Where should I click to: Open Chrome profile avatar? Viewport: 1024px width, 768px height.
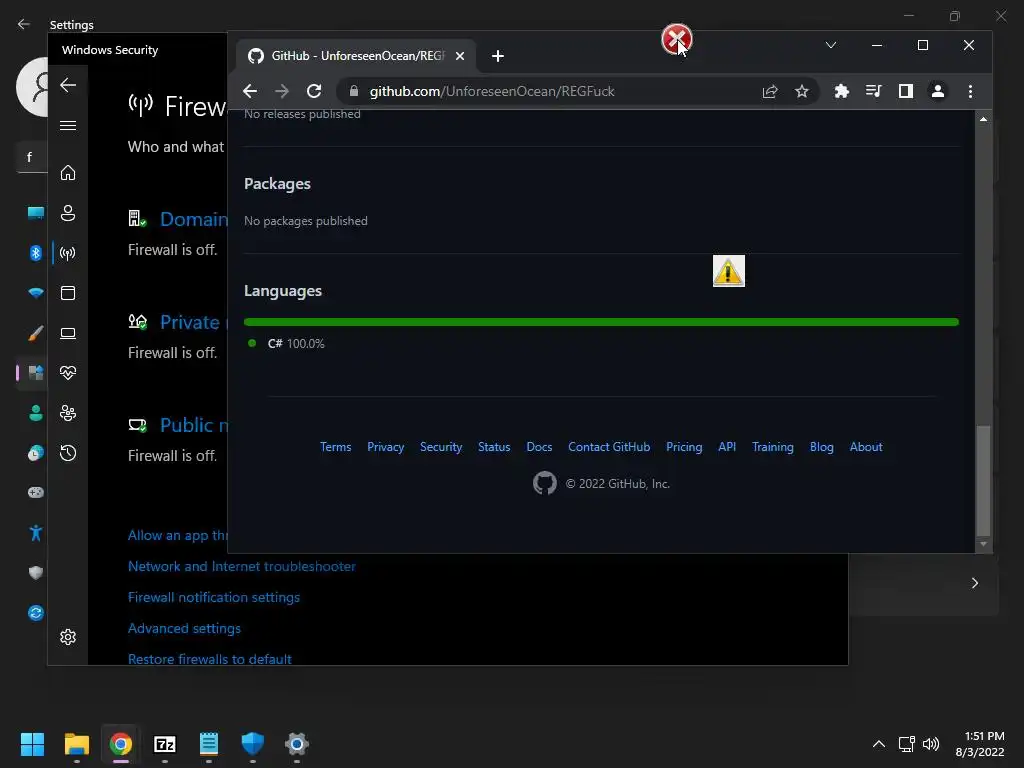pos(938,91)
